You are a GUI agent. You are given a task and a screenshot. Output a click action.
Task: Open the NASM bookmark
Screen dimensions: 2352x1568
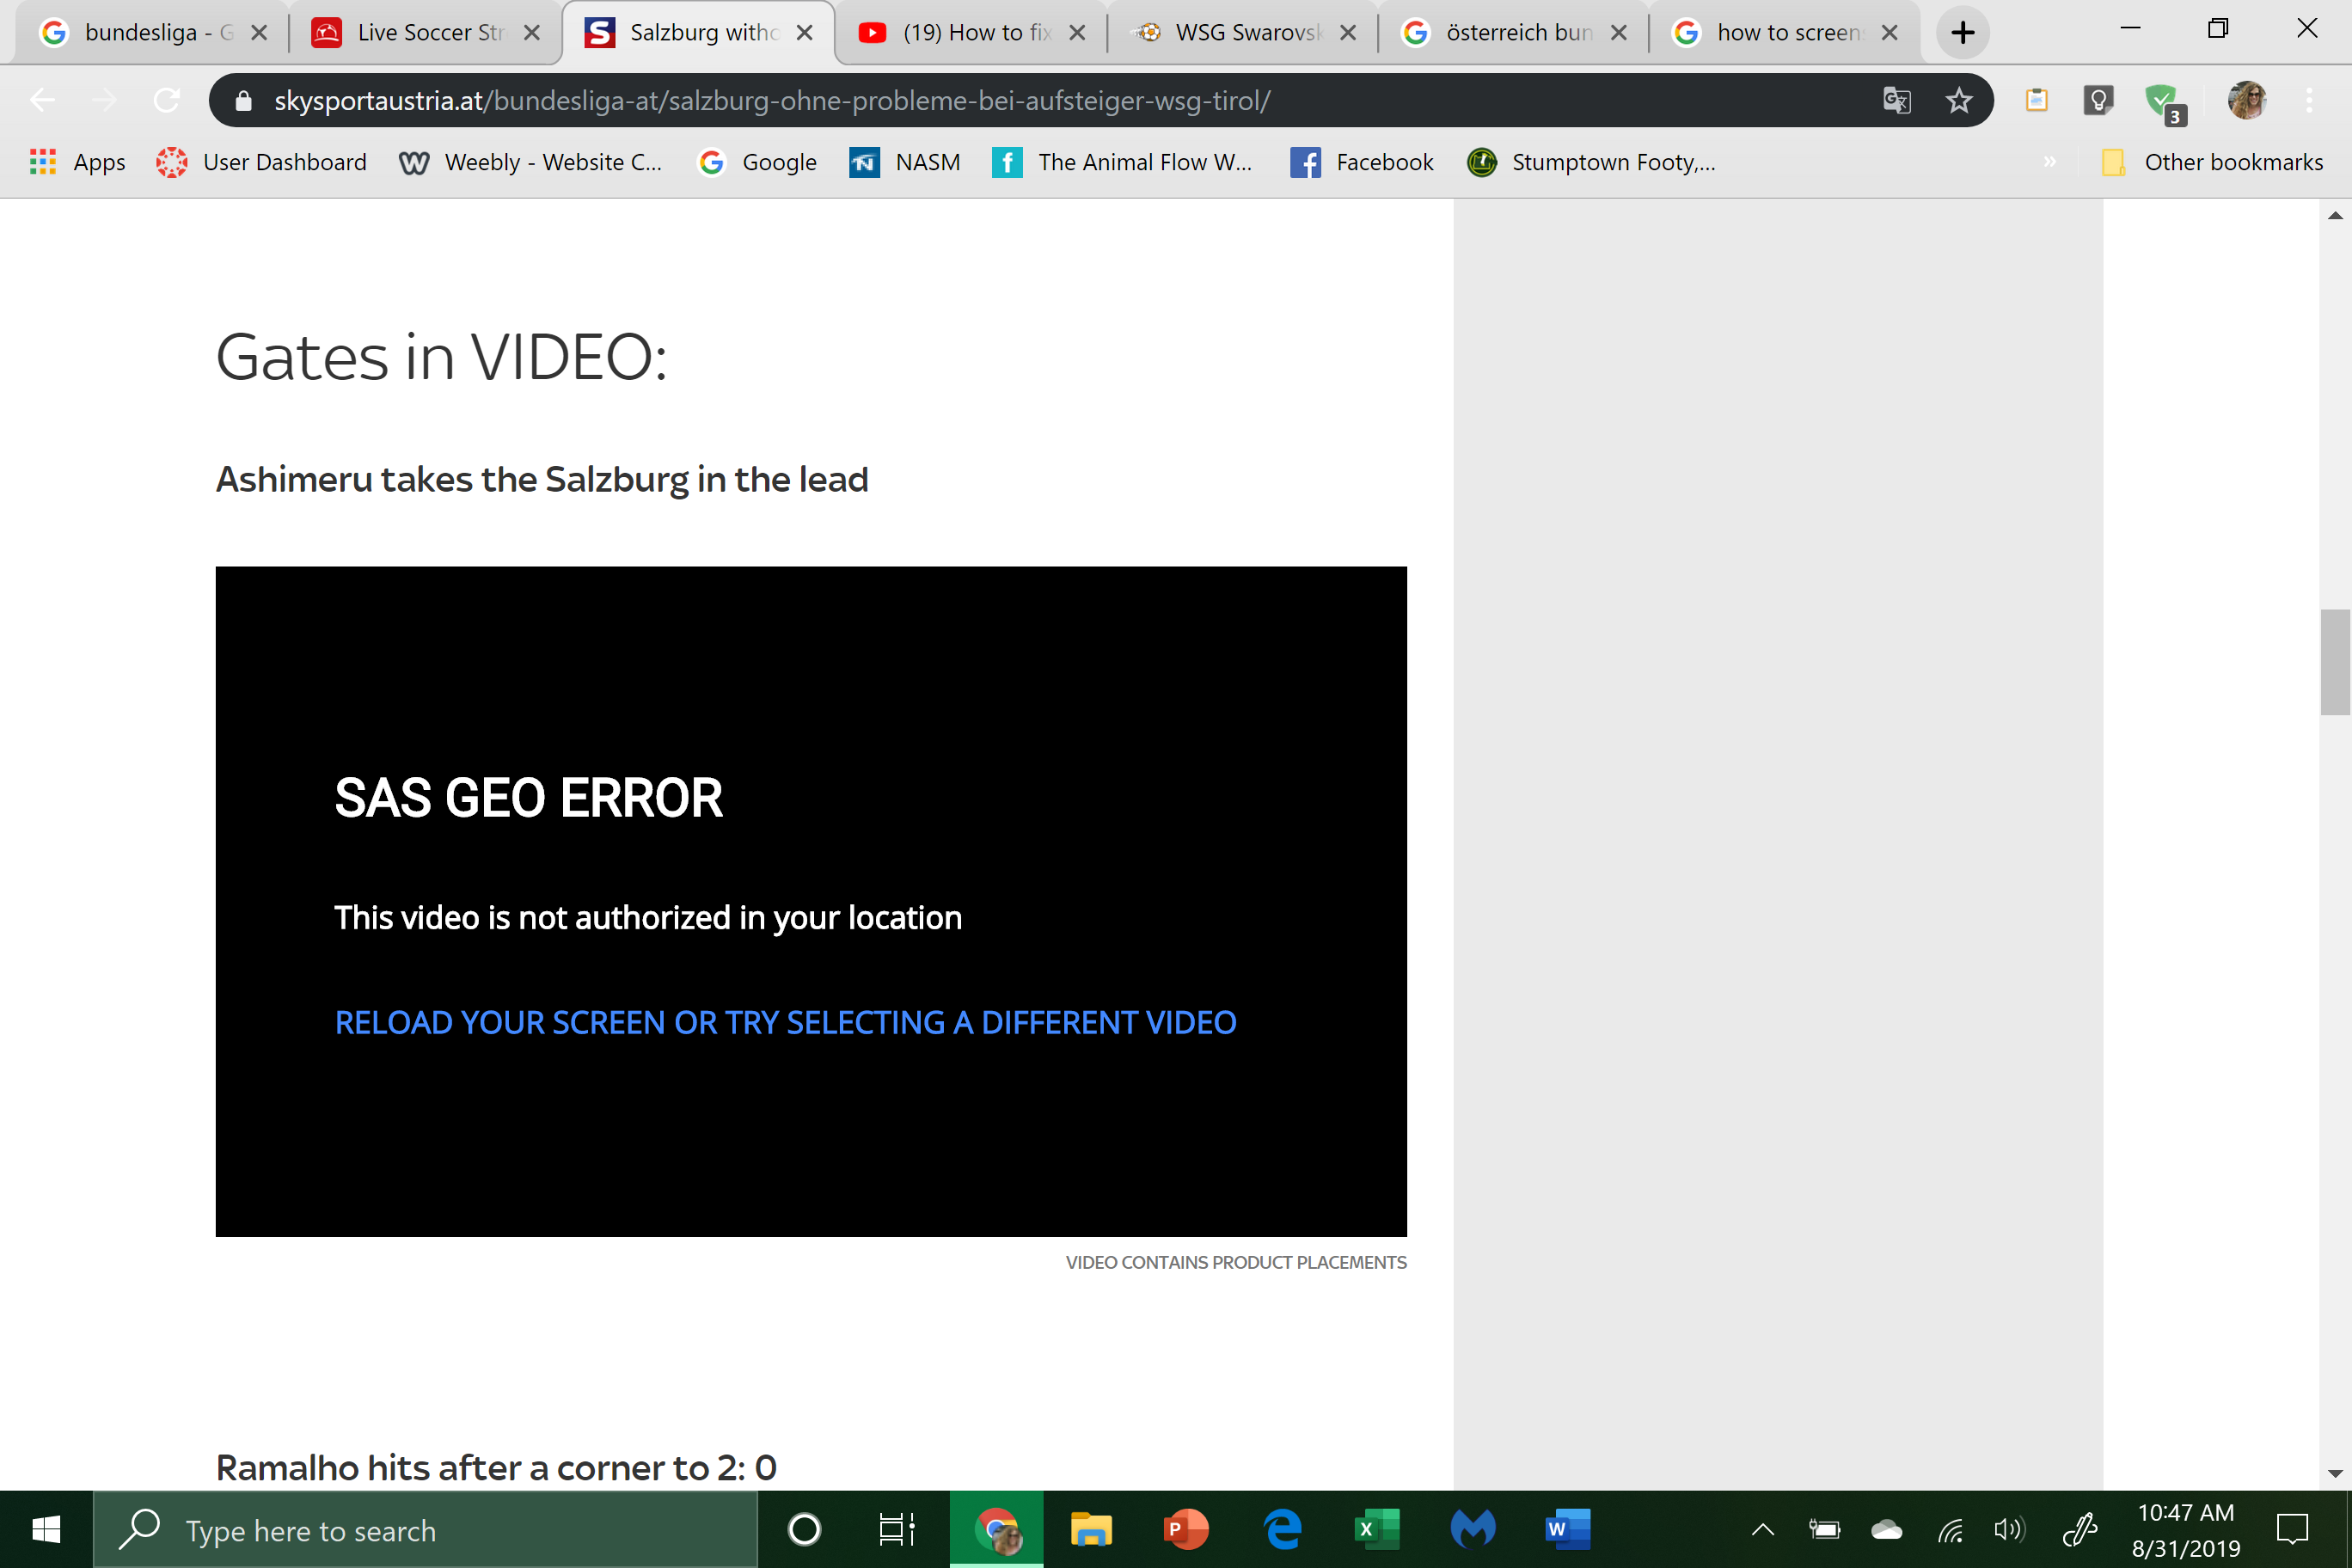point(905,162)
